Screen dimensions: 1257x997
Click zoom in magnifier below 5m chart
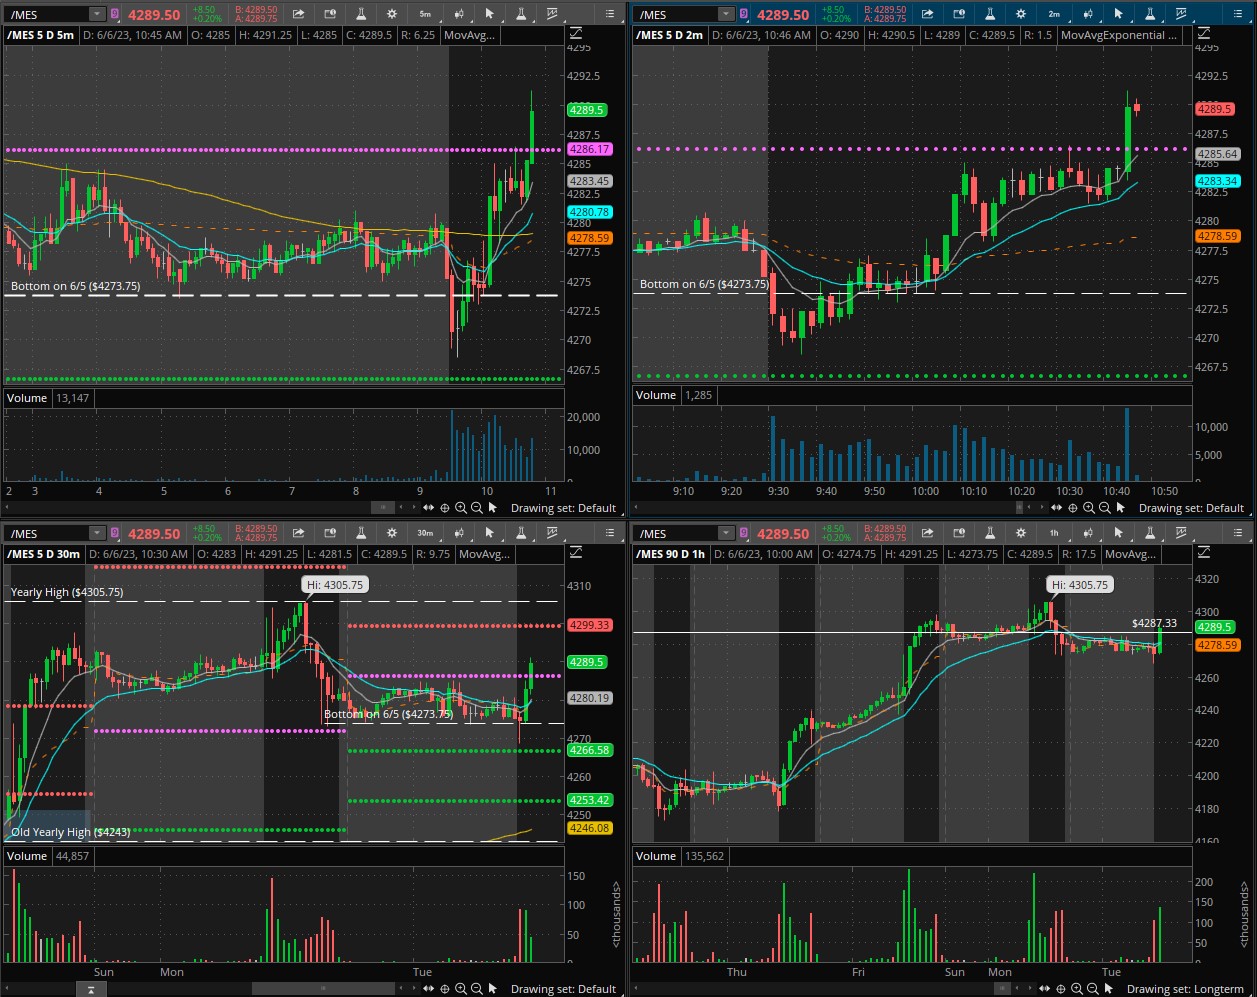tap(459, 508)
